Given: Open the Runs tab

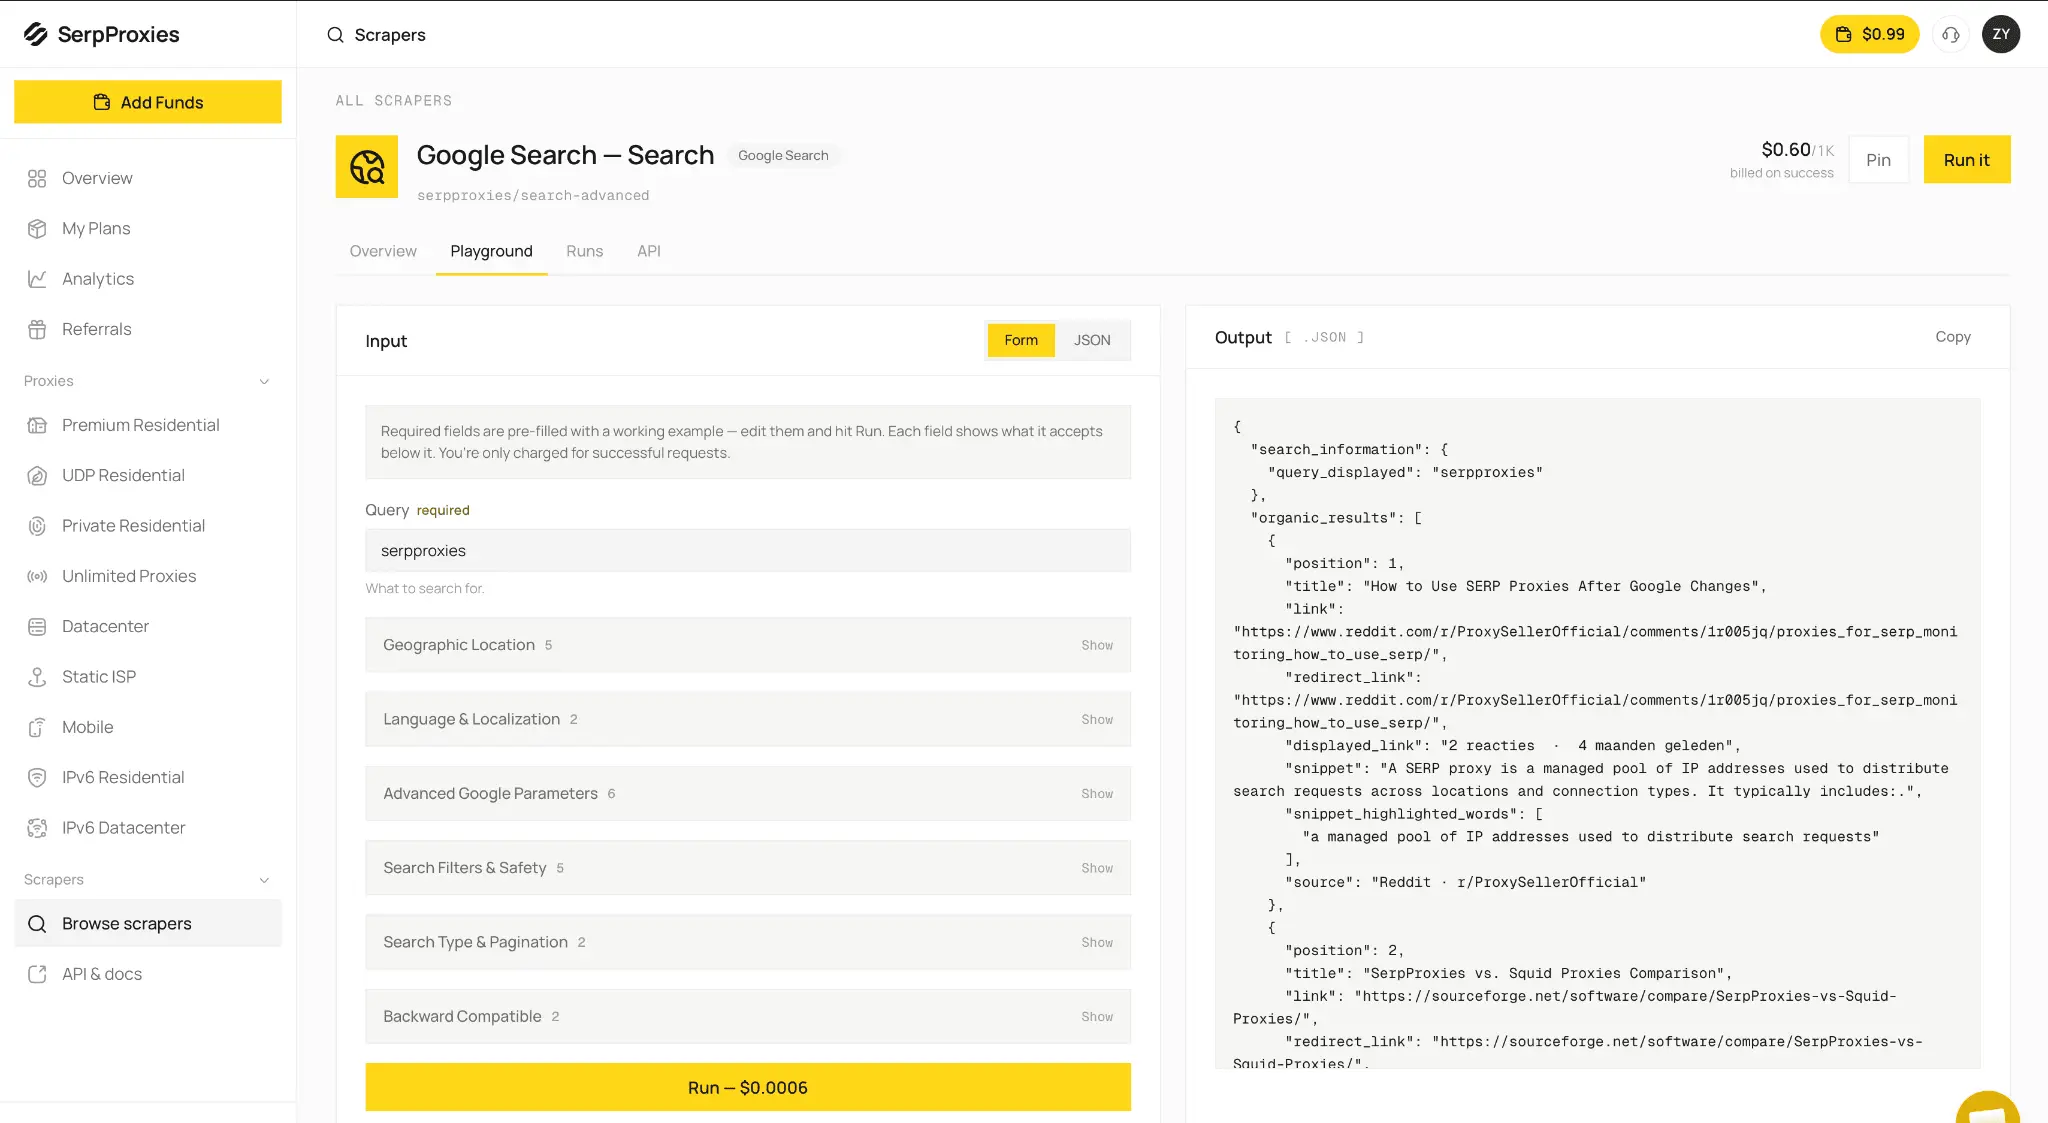Looking at the screenshot, I should tap(584, 251).
